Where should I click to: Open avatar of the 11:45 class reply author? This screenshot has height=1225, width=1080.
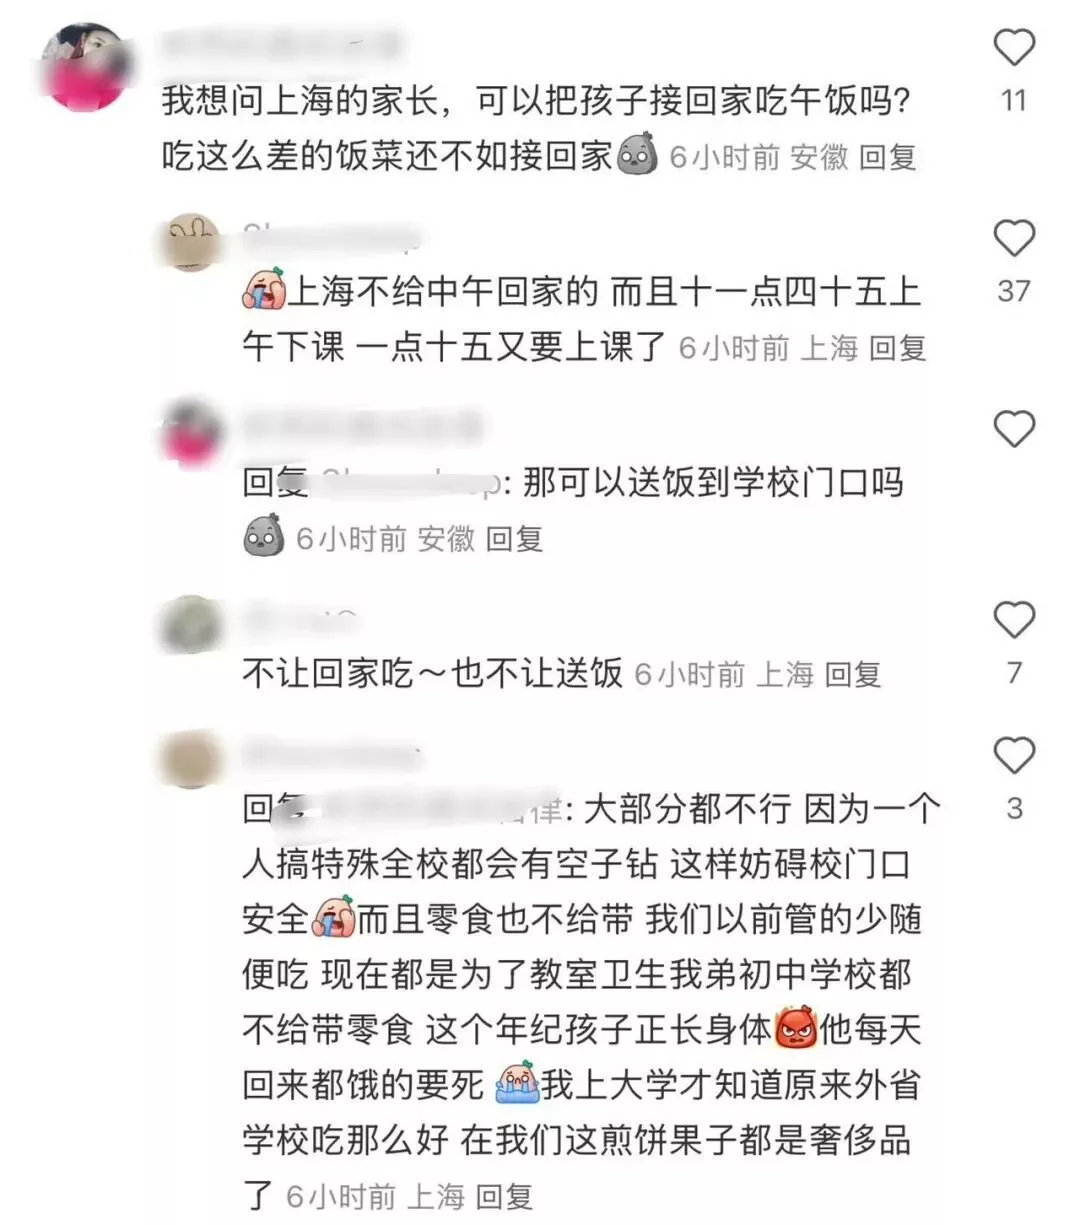[x=192, y=242]
